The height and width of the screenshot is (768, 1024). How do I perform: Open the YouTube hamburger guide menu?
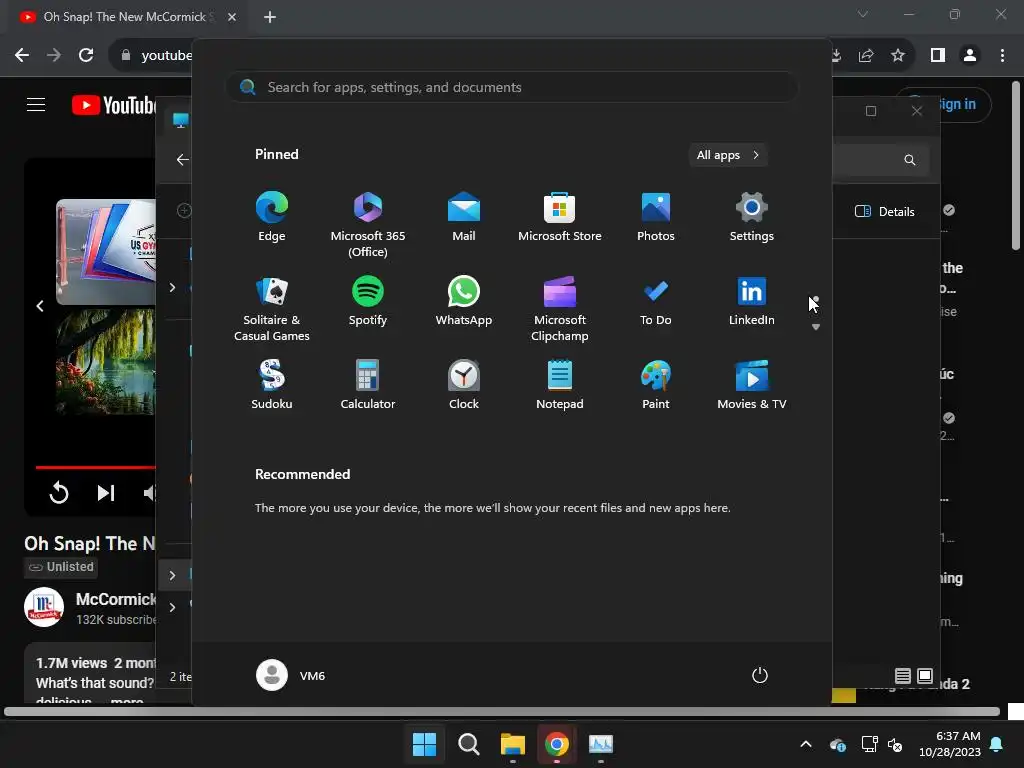[36, 104]
